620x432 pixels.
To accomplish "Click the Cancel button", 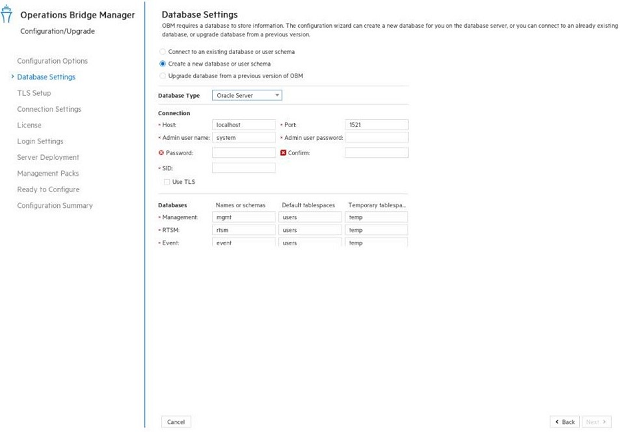I will pyautogui.click(x=176, y=422).
